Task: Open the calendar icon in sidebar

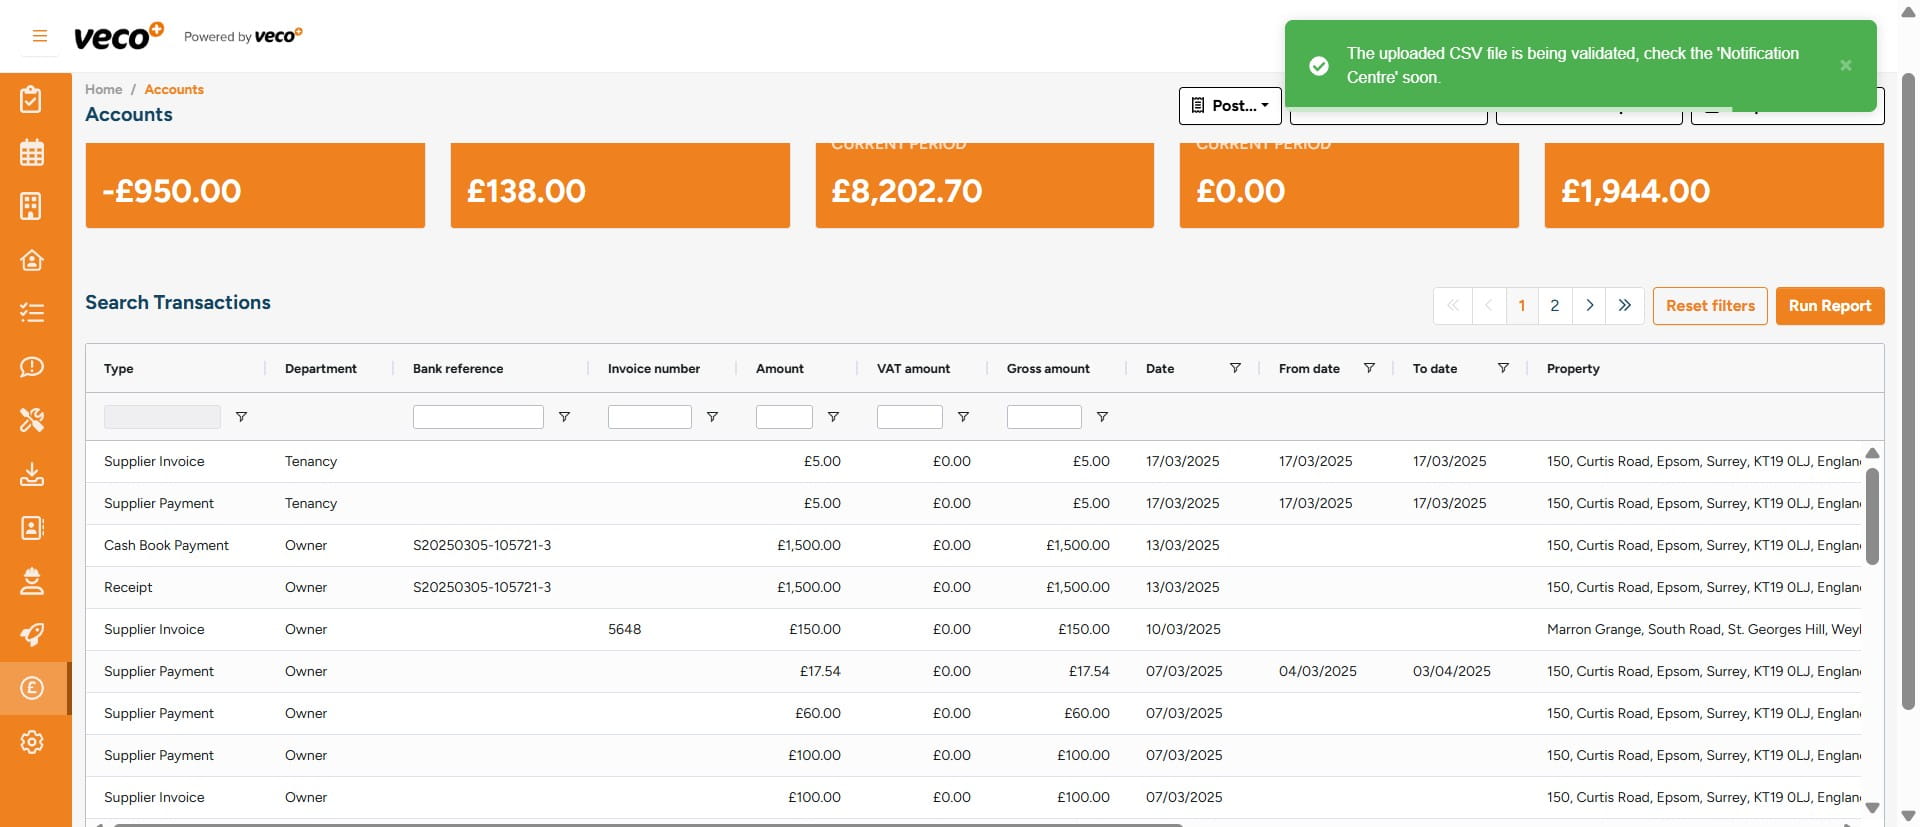Action: [32, 153]
